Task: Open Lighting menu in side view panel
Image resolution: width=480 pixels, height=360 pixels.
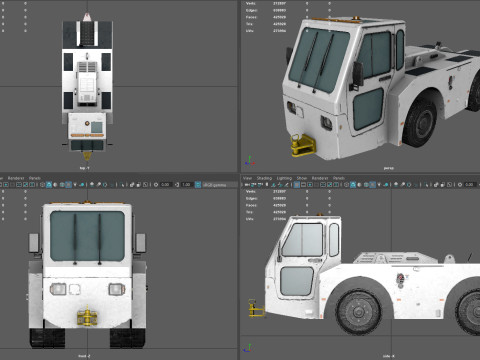Action: tap(284, 178)
